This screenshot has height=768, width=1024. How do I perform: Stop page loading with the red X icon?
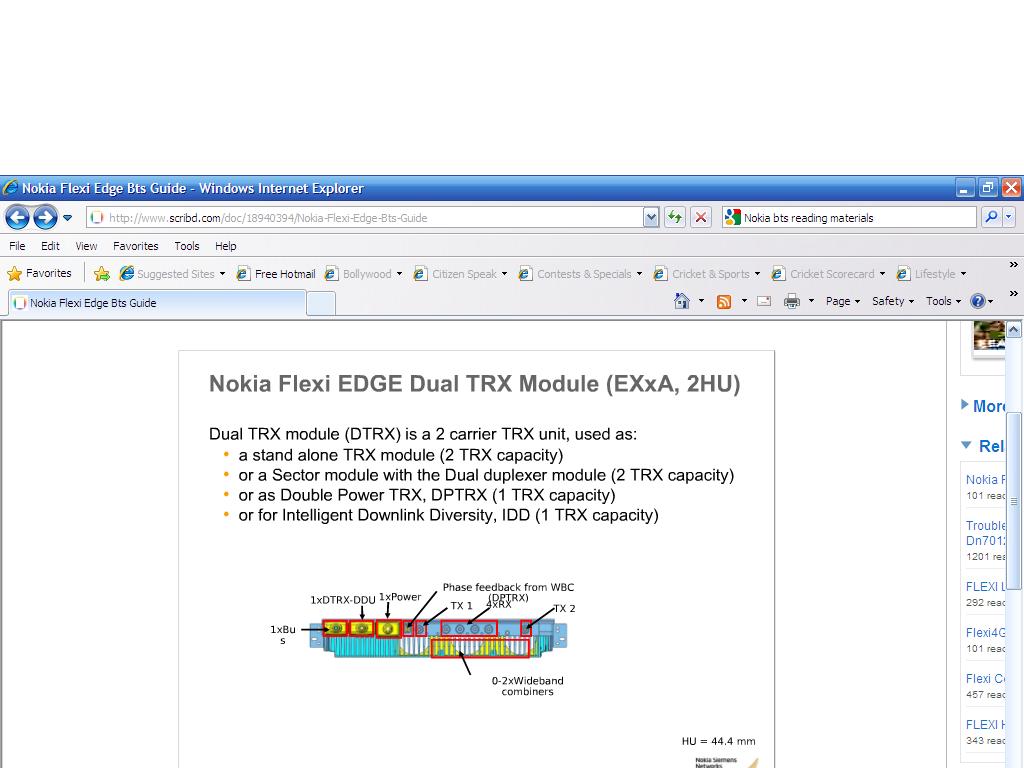coord(701,217)
